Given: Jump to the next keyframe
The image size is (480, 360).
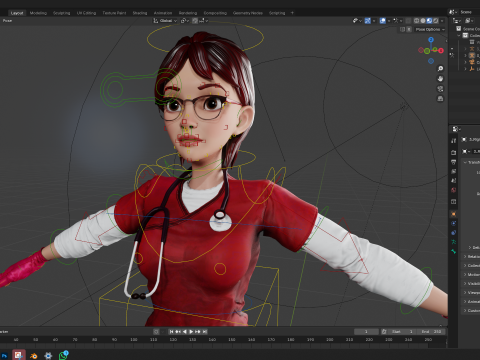Looking at the screenshot, I should 198,332.
